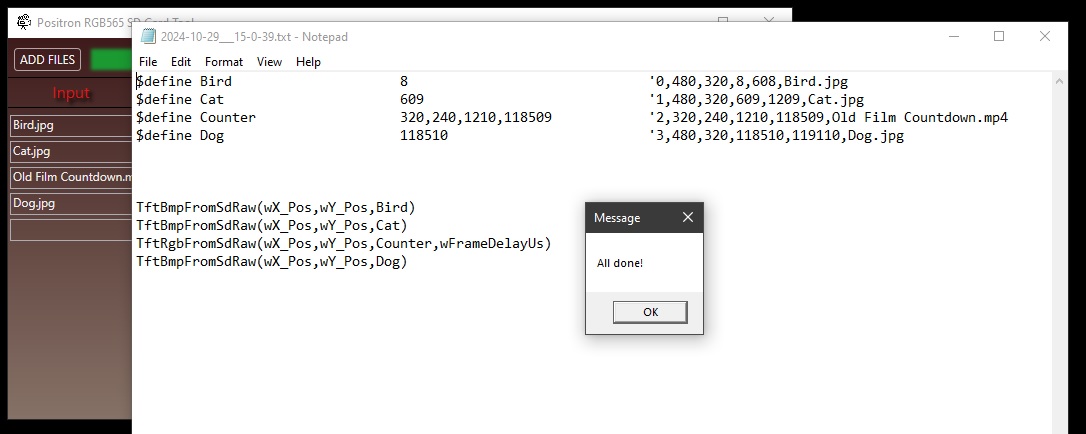Maximize the Notepad window
Image resolution: width=1086 pixels, height=434 pixels.
point(998,36)
